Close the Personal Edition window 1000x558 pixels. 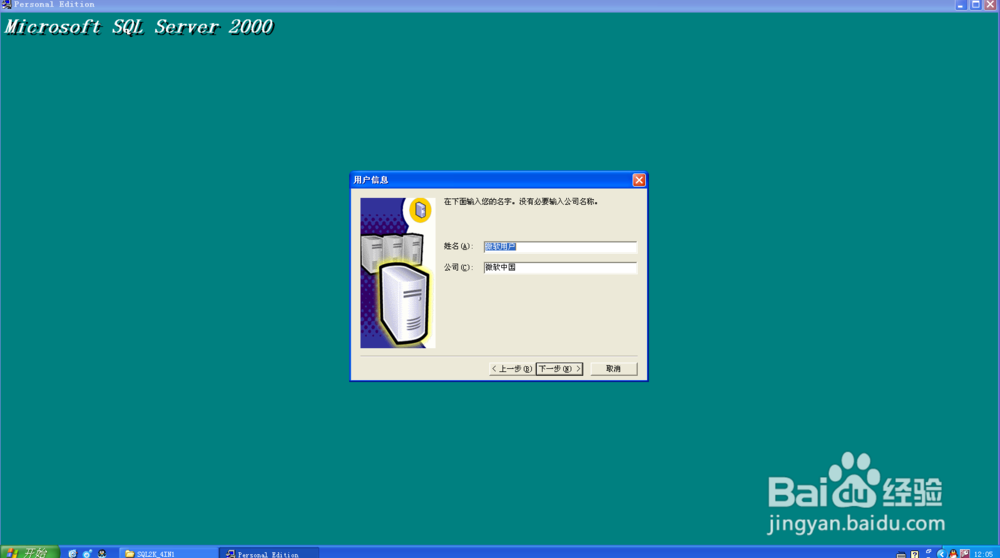click(990, 4)
